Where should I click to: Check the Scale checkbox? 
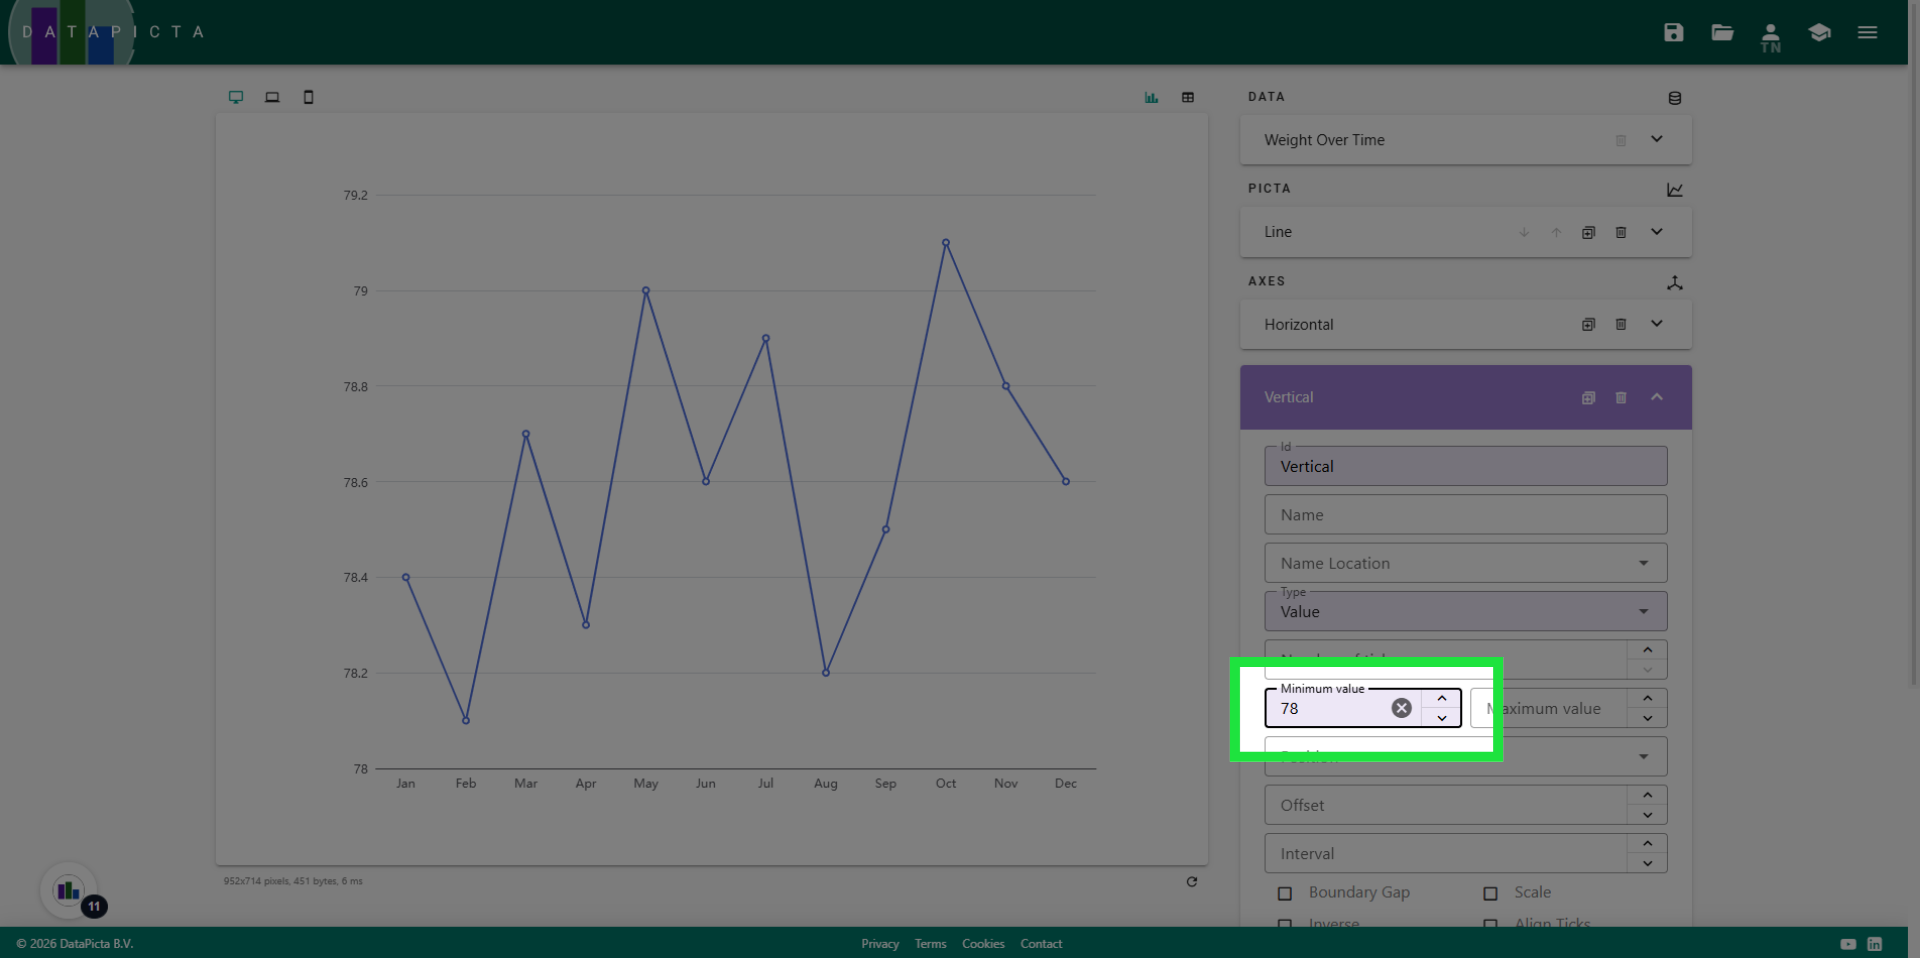click(1492, 893)
